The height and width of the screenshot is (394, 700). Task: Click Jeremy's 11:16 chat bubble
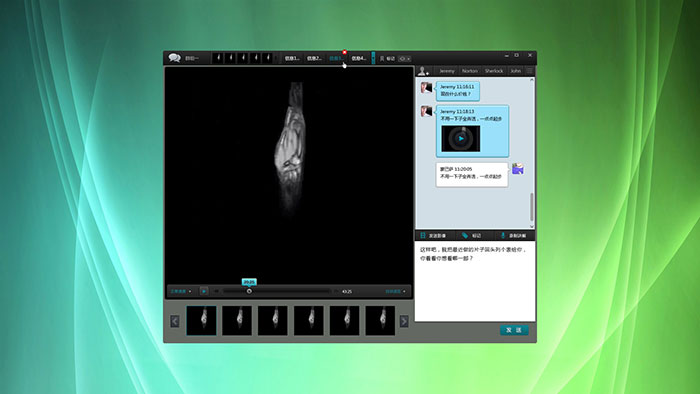(x=458, y=91)
